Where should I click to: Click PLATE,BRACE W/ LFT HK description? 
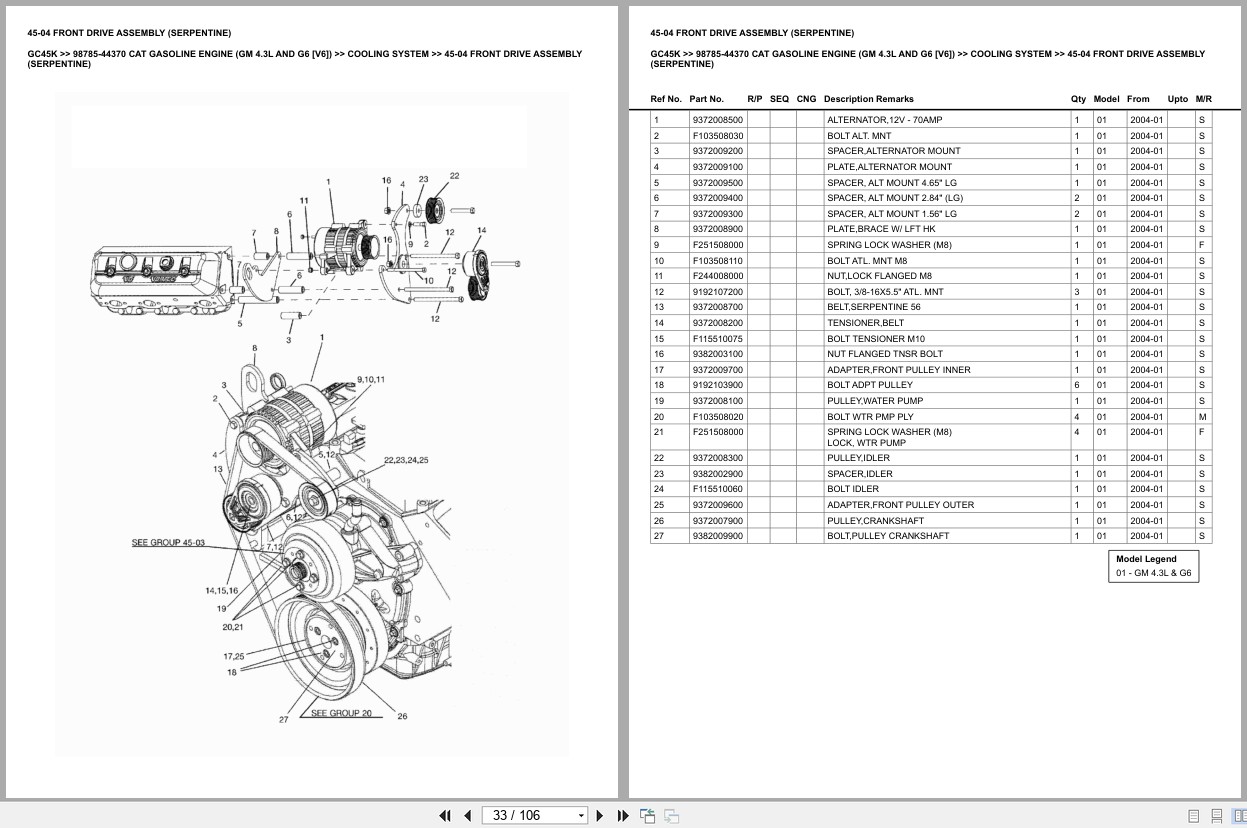coord(881,229)
